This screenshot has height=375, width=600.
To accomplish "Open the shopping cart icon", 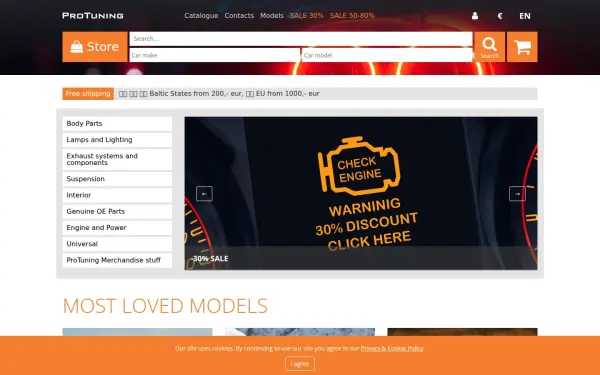I will tap(522, 47).
